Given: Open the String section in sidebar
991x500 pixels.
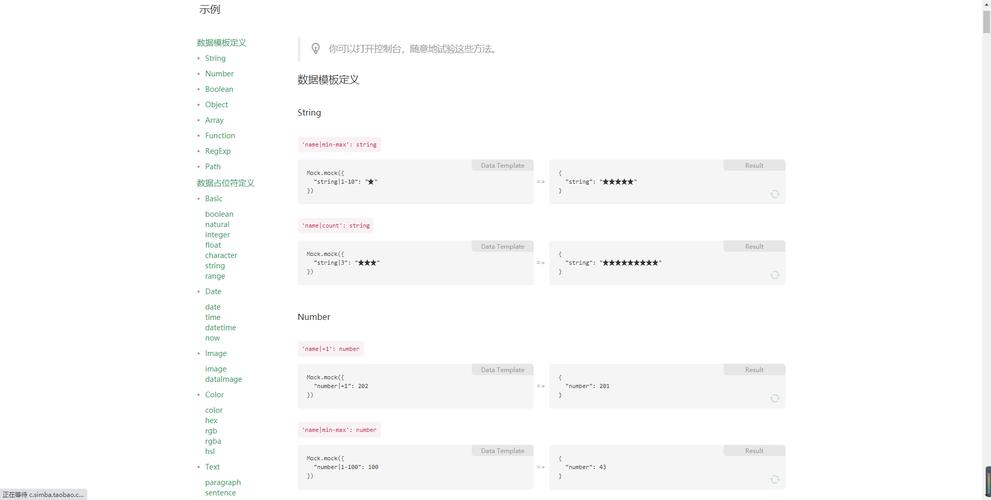Looking at the screenshot, I should tap(215, 58).
